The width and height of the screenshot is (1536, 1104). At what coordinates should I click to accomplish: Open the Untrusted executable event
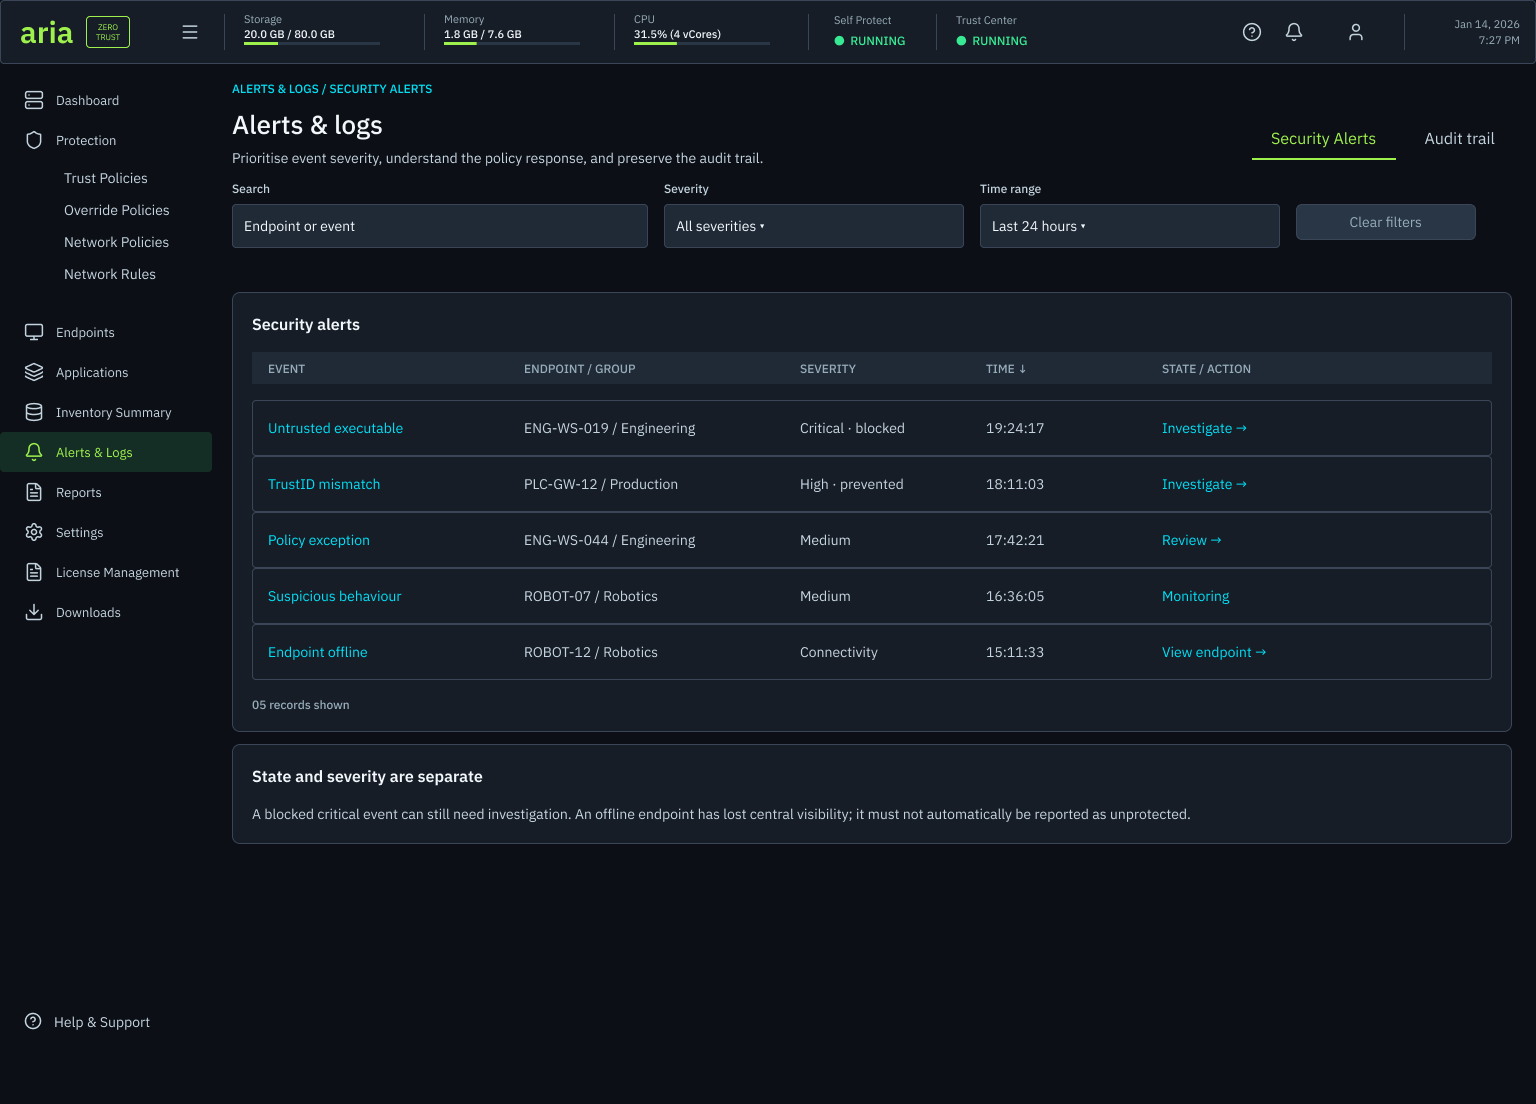coord(335,428)
